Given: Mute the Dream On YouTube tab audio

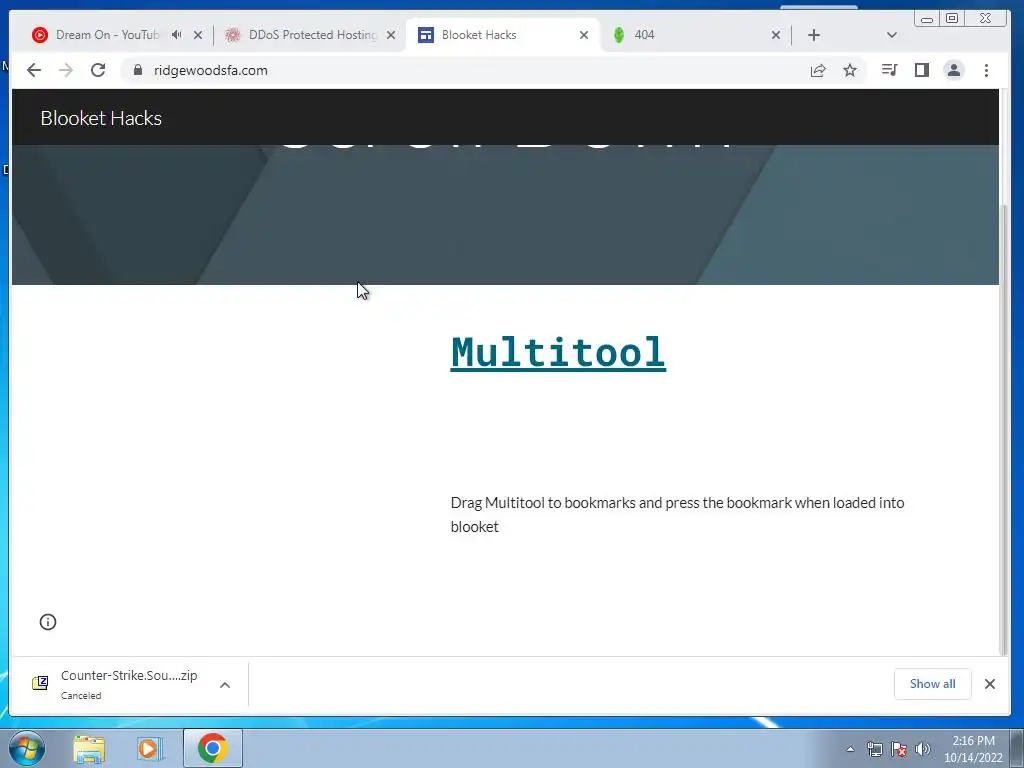Looking at the screenshot, I should coord(176,35).
